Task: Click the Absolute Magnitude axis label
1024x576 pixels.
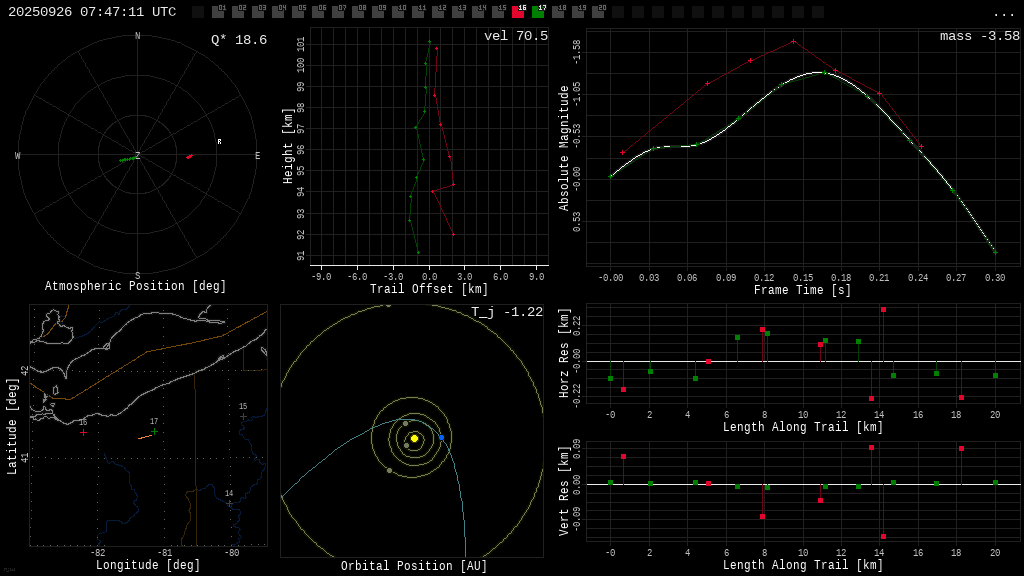Action: coord(564,148)
